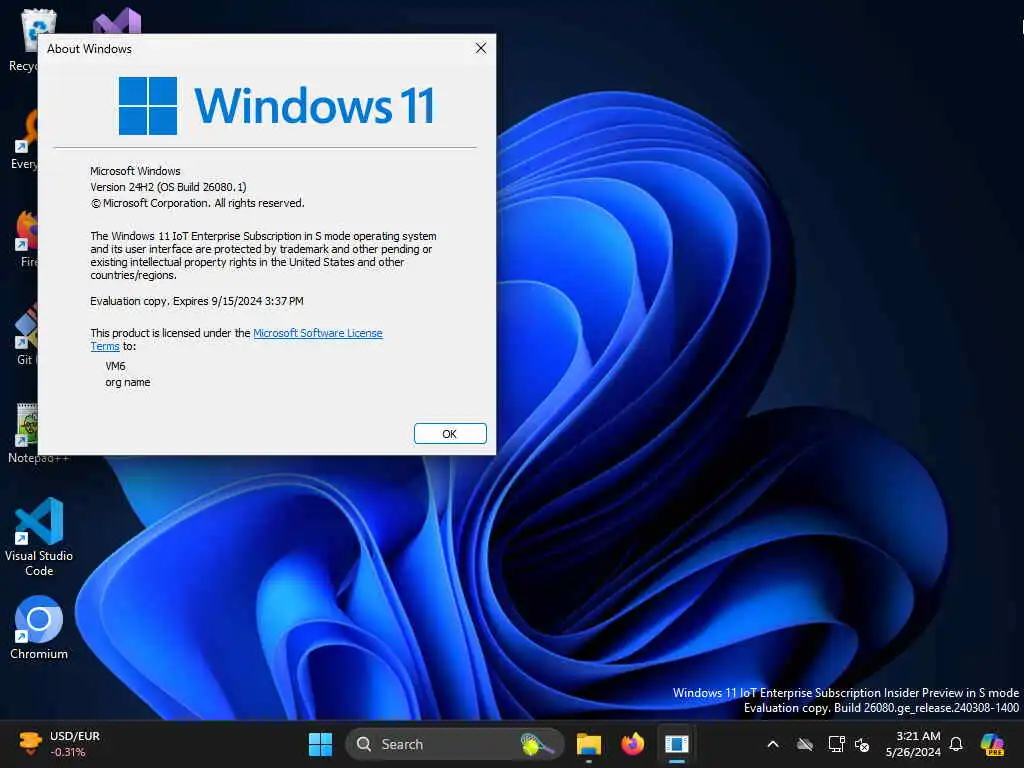Click the Terms link word

[104, 346]
